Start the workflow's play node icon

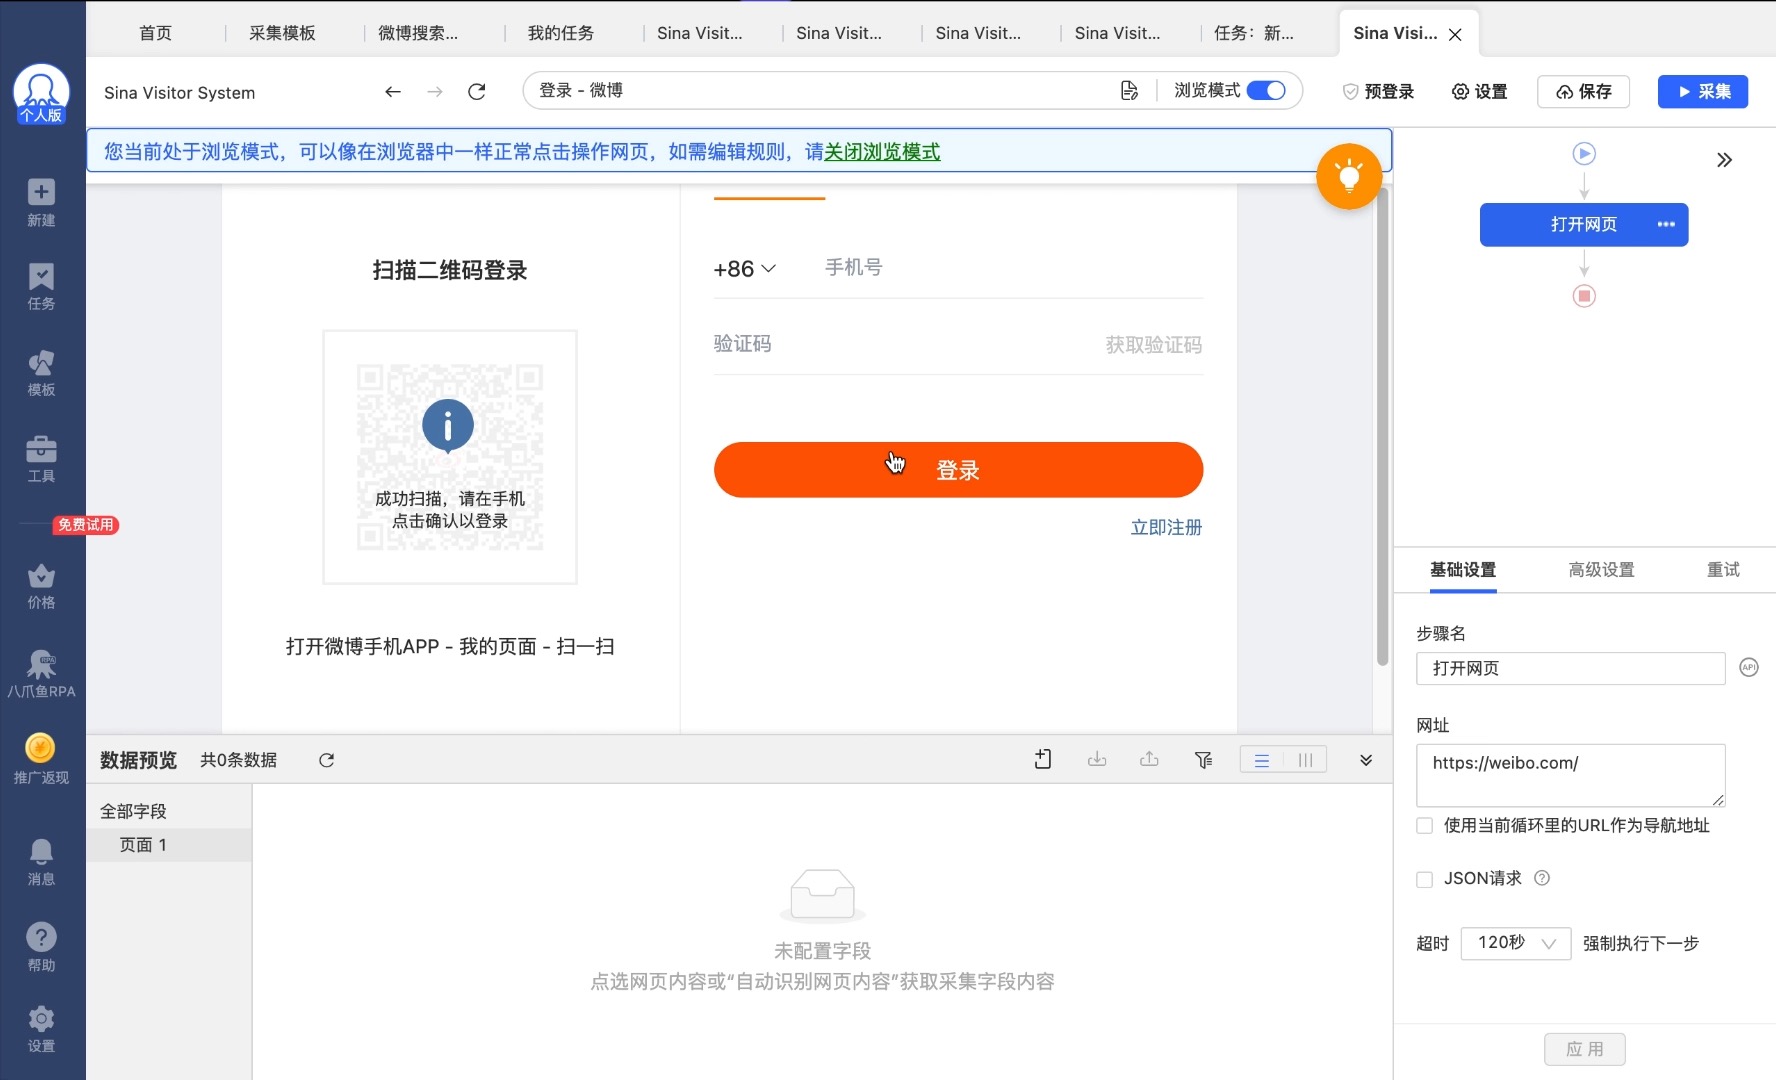1584,154
